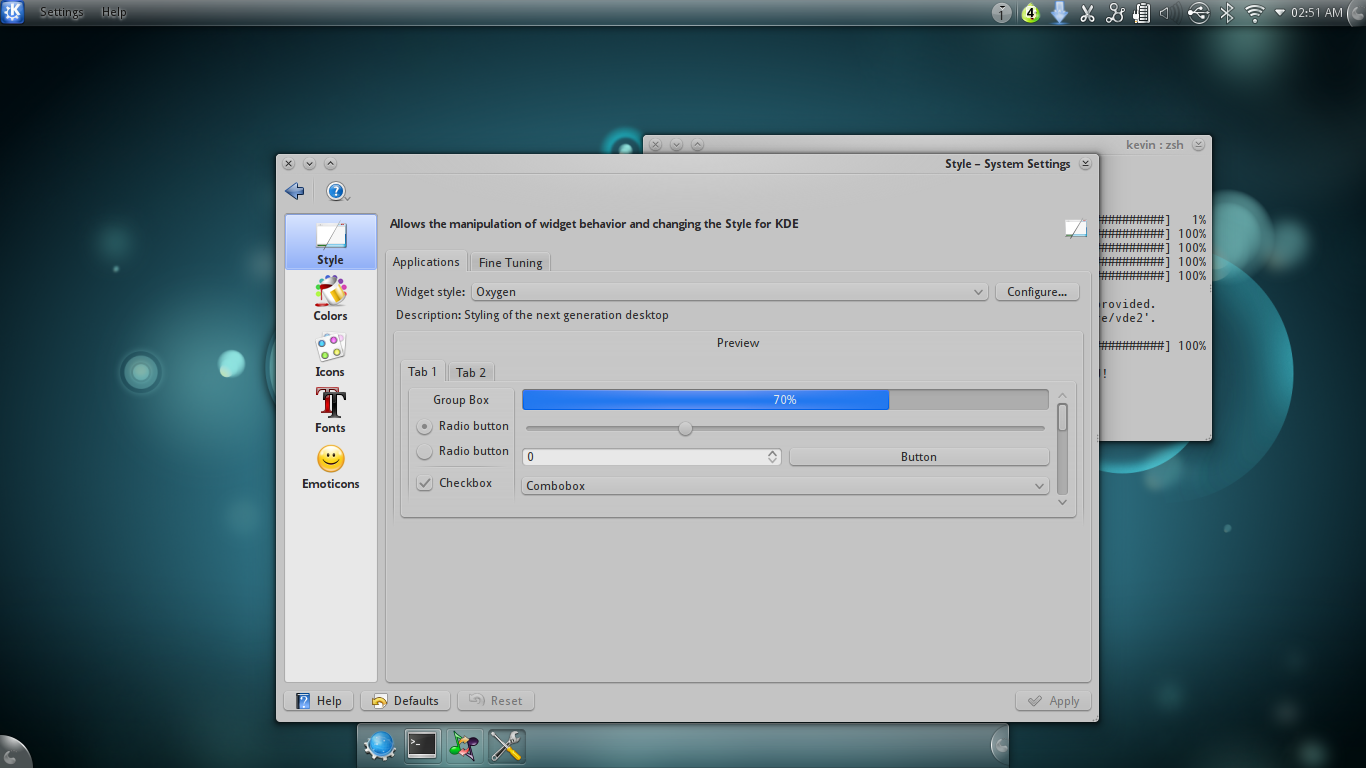Open the Colors settings module

point(331,298)
